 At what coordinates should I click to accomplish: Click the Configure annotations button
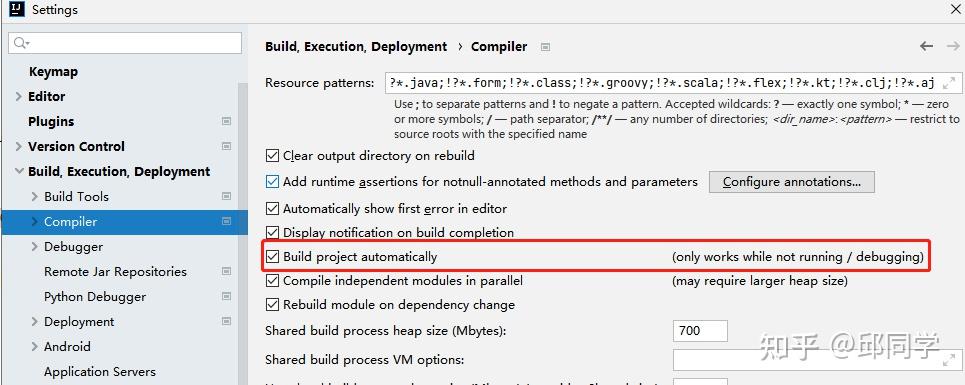tap(791, 182)
